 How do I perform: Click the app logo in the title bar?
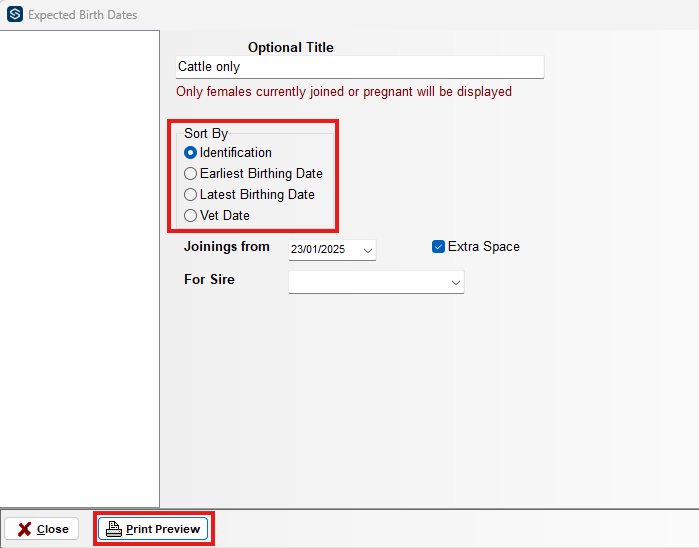(14, 15)
